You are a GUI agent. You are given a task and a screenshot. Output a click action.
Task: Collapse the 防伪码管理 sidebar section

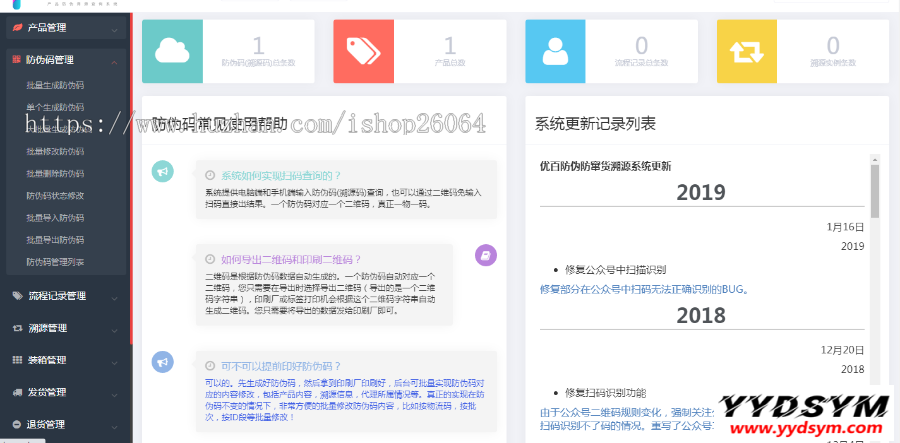[x=65, y=60]
